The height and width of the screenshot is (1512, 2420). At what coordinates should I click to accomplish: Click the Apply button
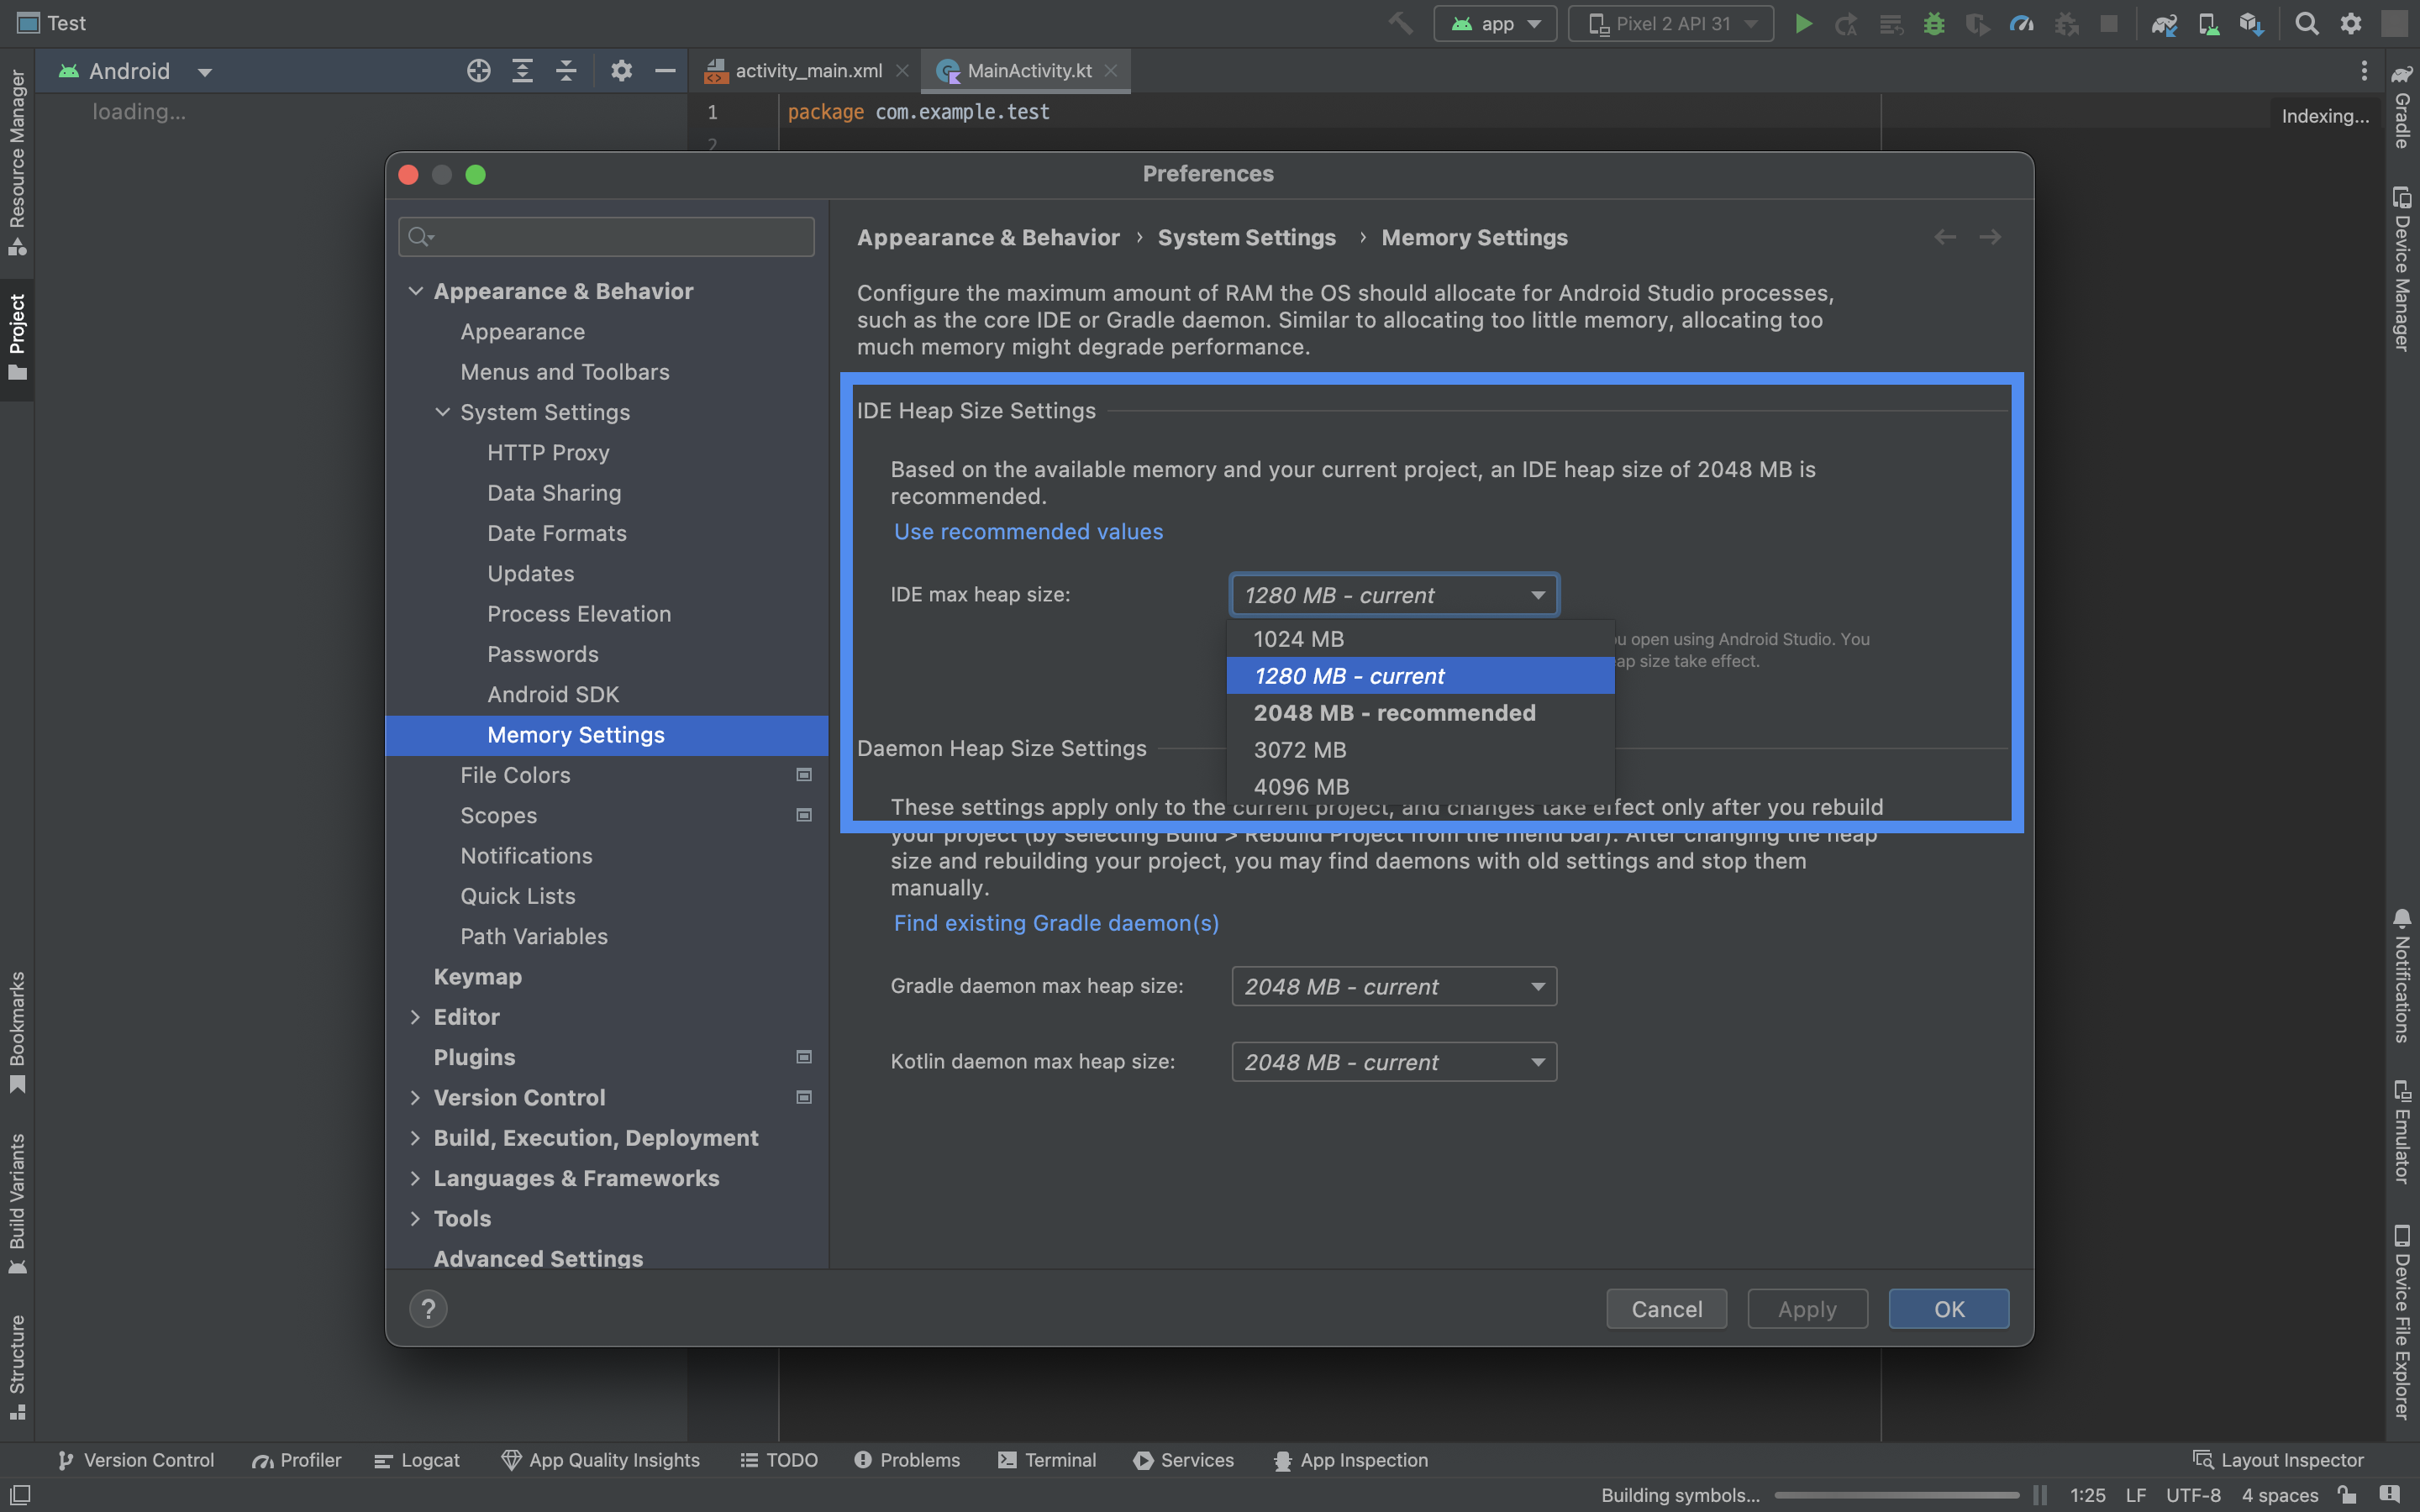point(1807,1309)
